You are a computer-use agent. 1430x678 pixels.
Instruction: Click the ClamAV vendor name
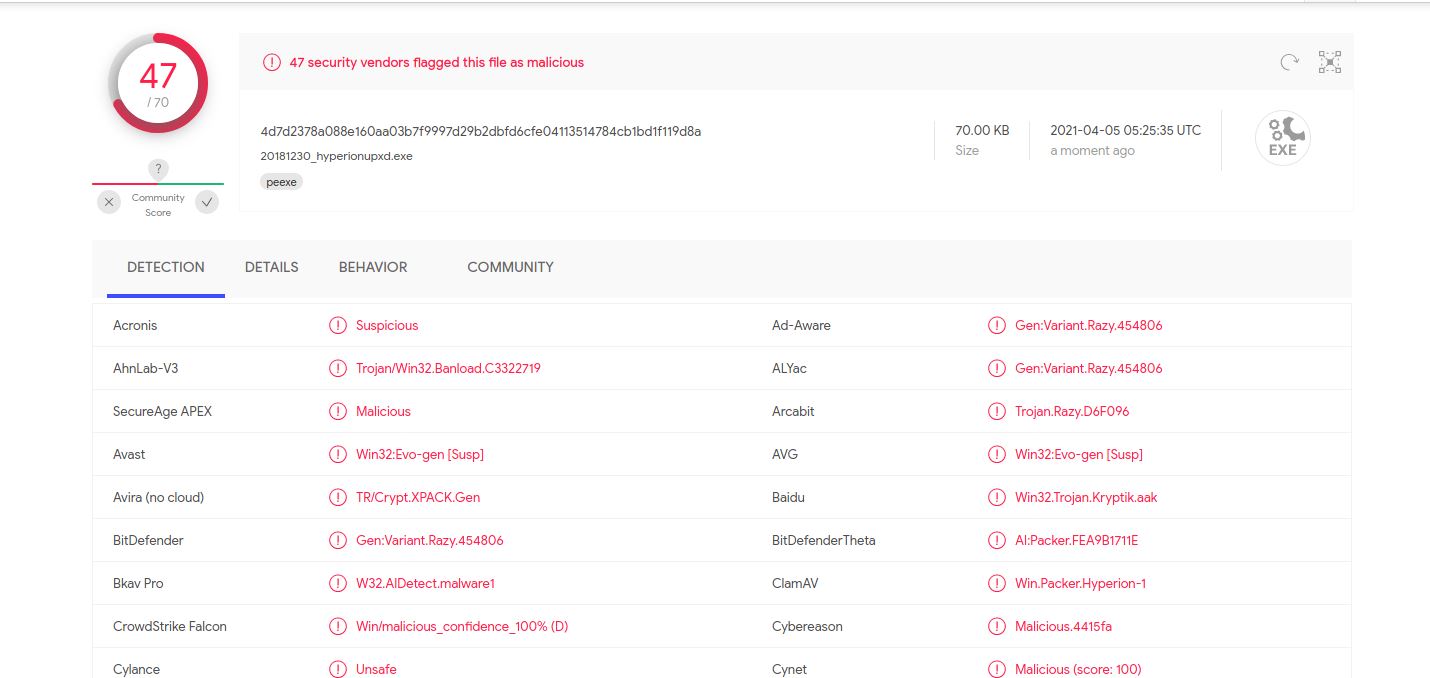coord(796,583)
